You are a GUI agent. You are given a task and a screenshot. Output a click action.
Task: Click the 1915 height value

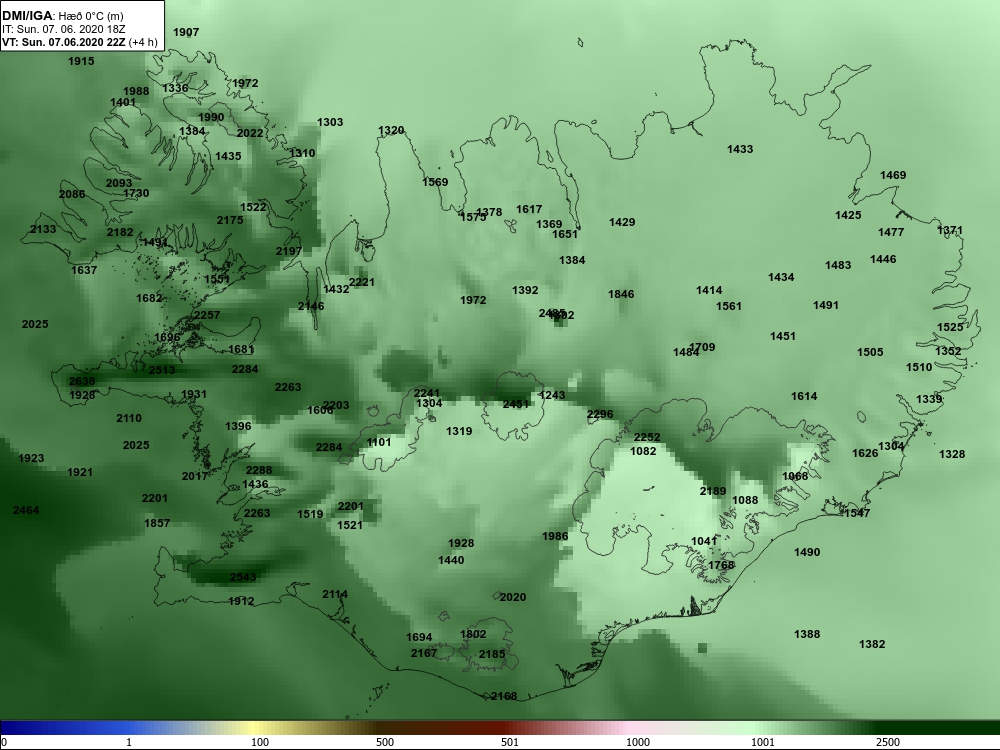(x=81, y=61)
